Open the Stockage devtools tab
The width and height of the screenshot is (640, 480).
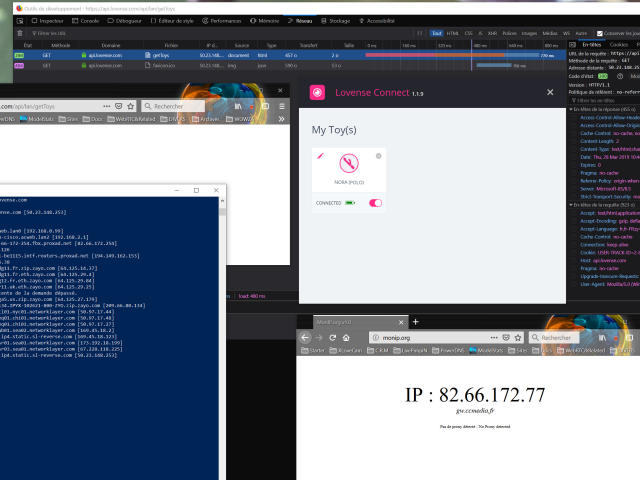click(337, 20)
